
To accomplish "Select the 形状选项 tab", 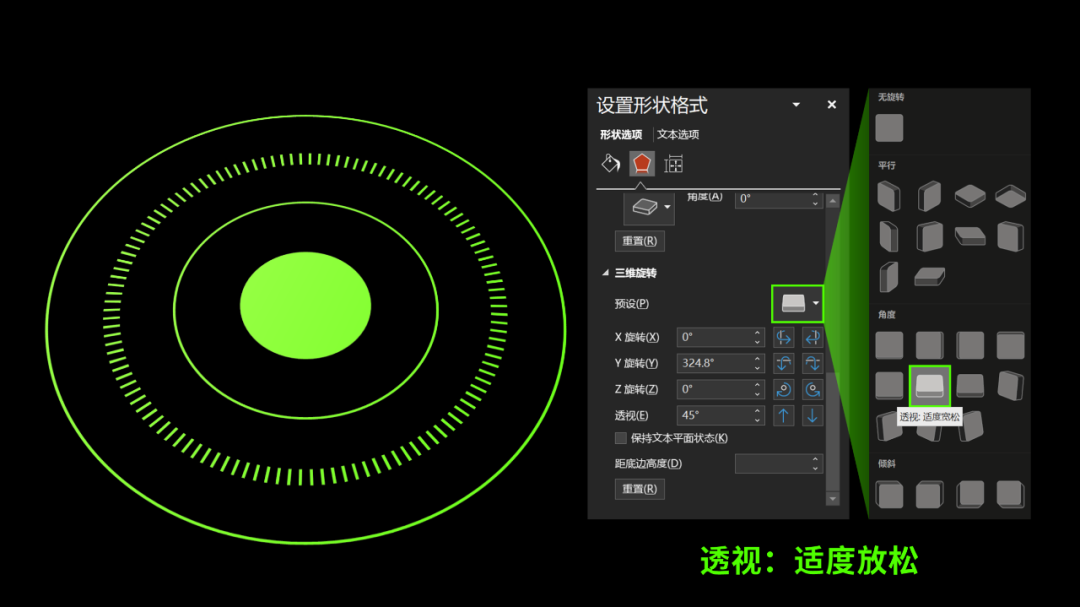I will click(x=620, y=132).
